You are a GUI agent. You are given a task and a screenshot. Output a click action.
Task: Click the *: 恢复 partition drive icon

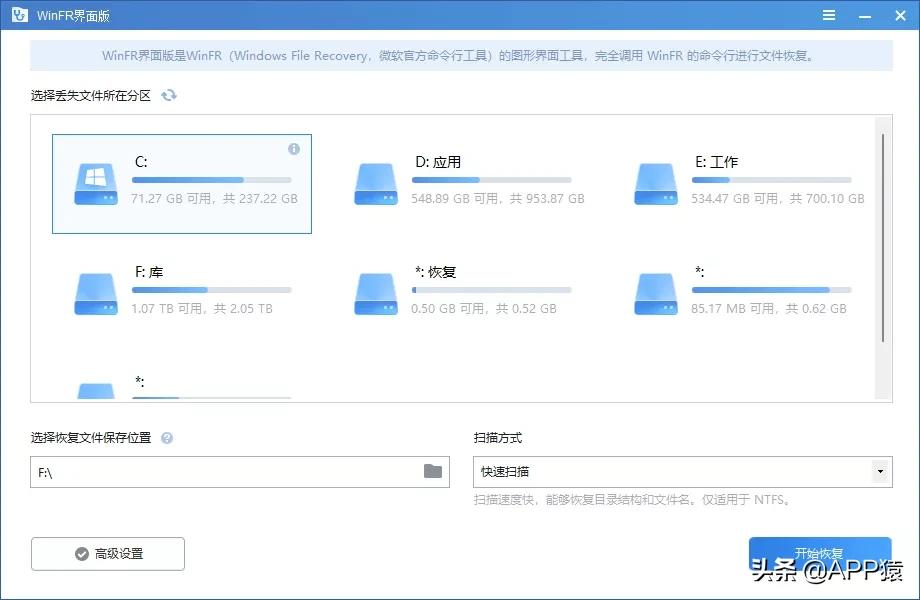375,293
